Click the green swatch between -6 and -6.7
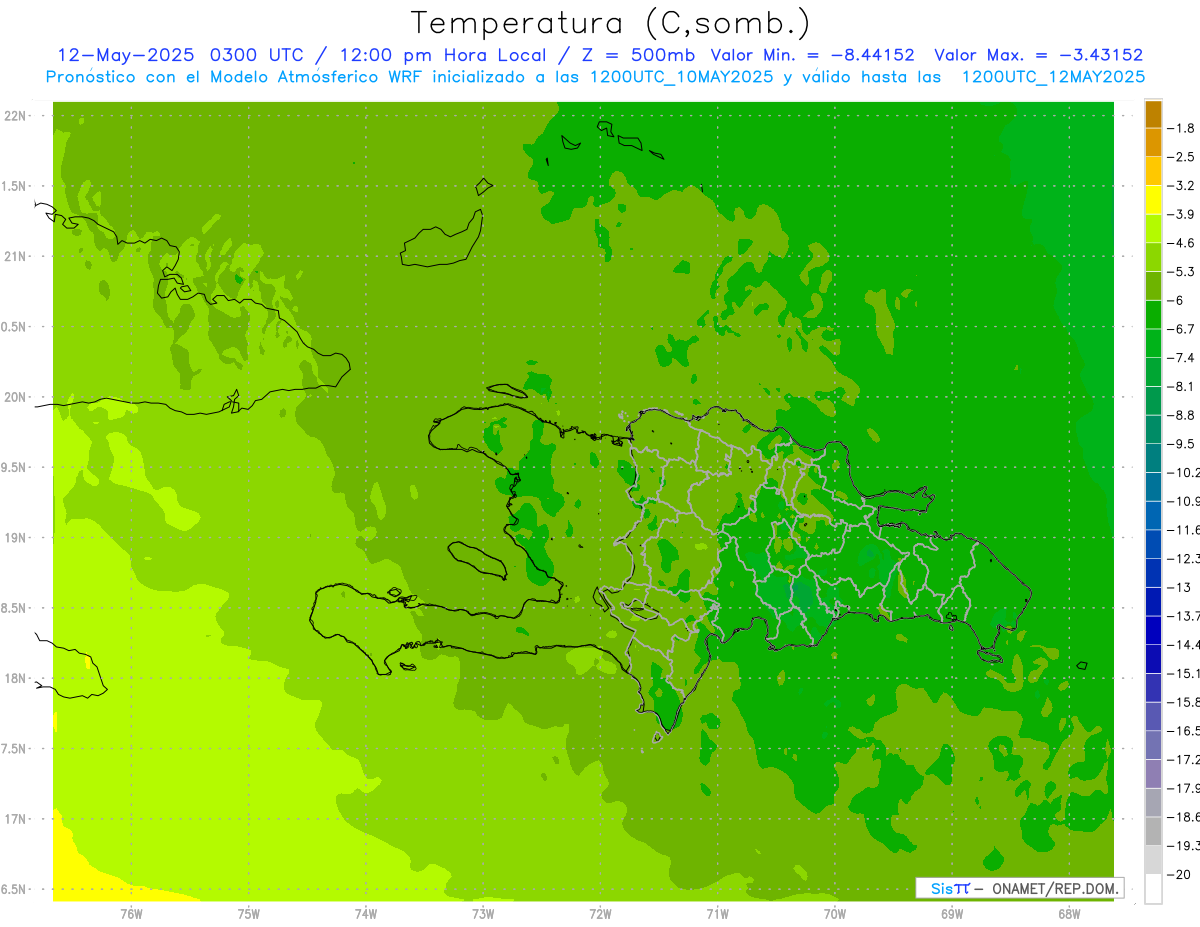This screenshot has width=1200, height=927. [1154, 315]
